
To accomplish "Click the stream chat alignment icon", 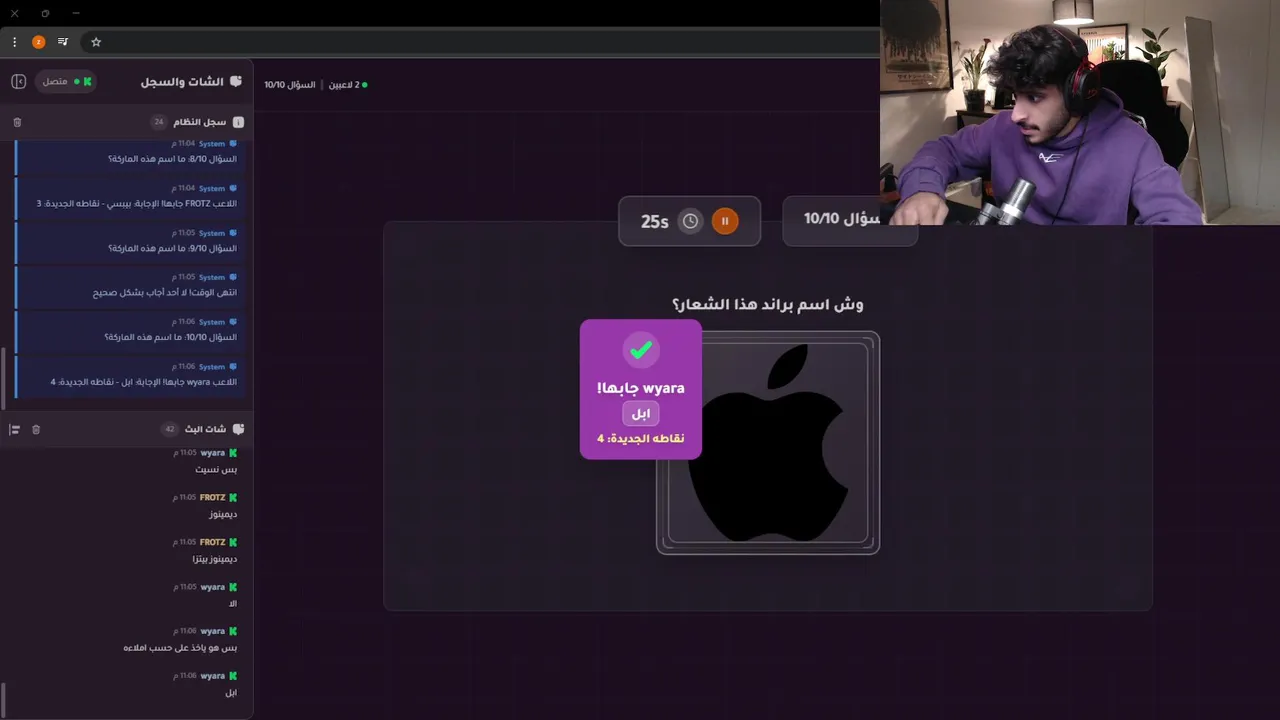I will tap(14, 429).
